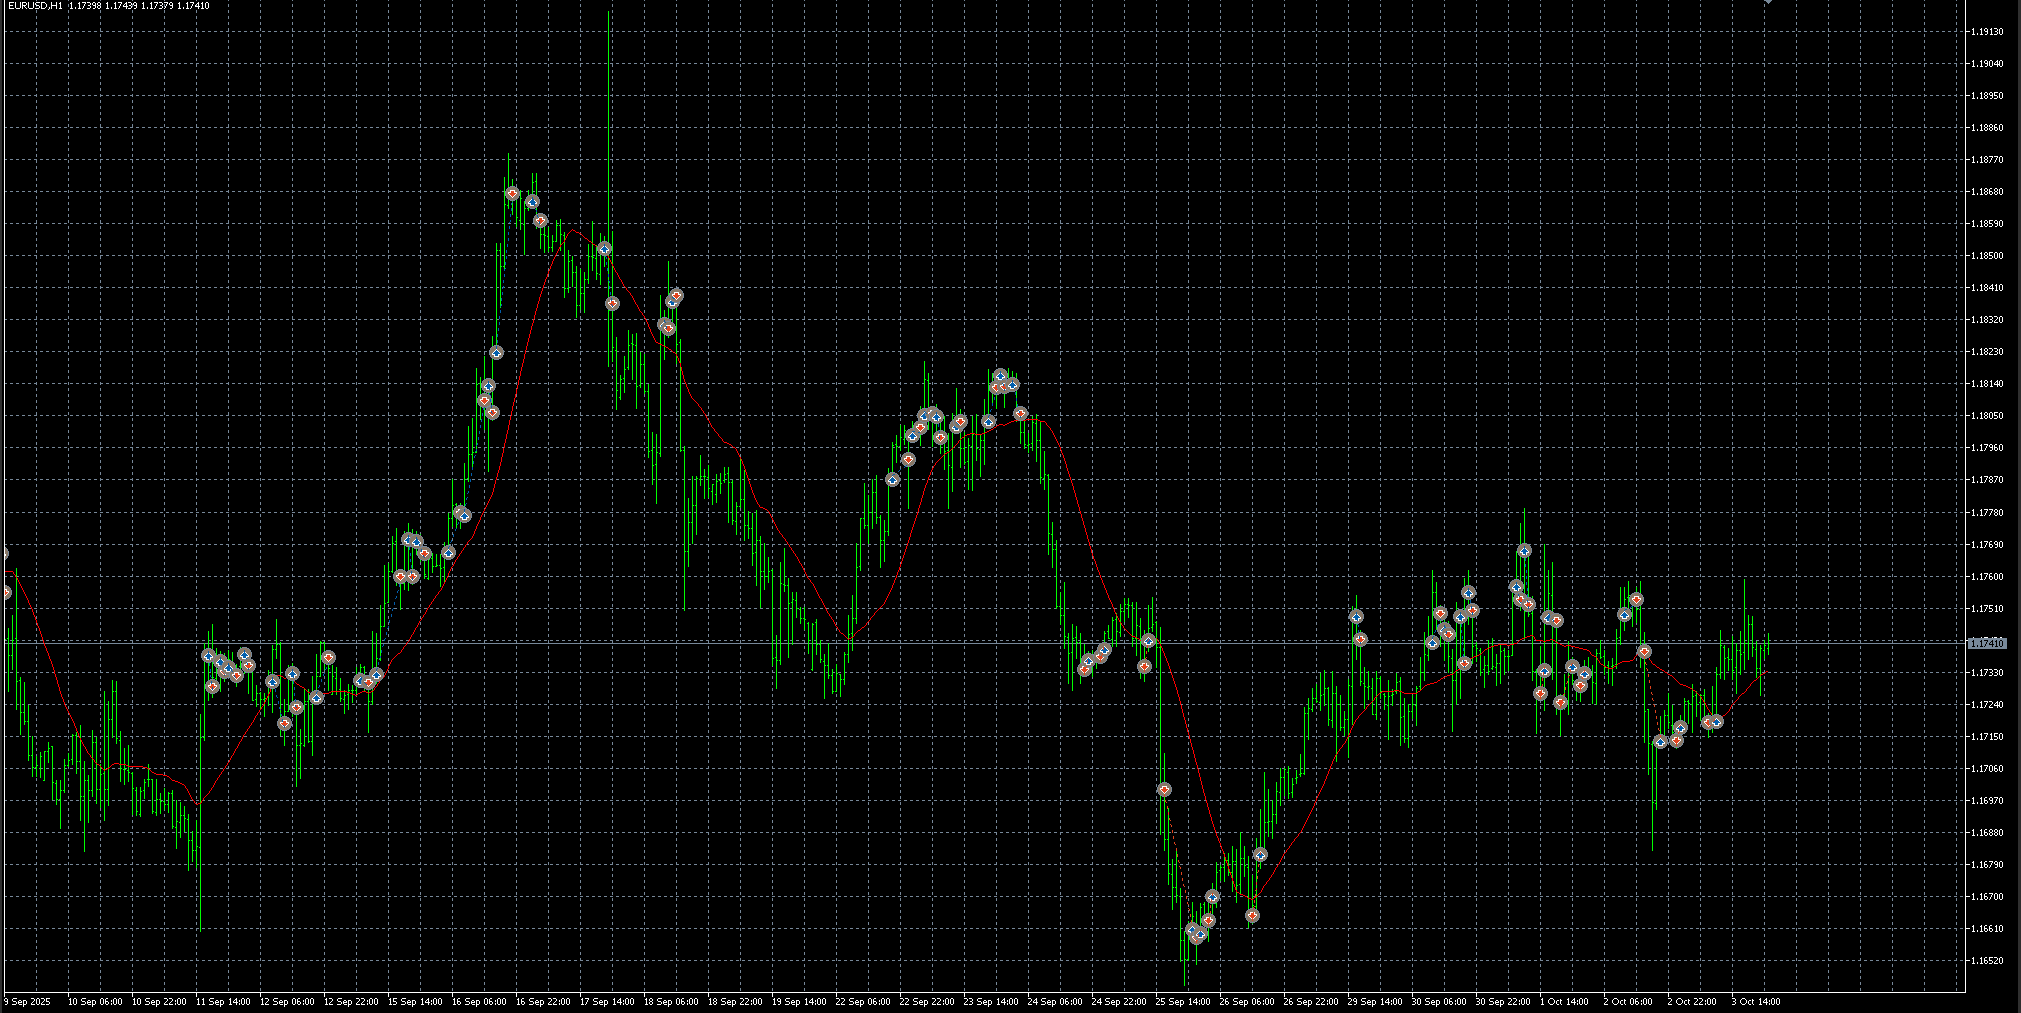Select the 1.16790 price axis value

click(x=1987, y=865)
